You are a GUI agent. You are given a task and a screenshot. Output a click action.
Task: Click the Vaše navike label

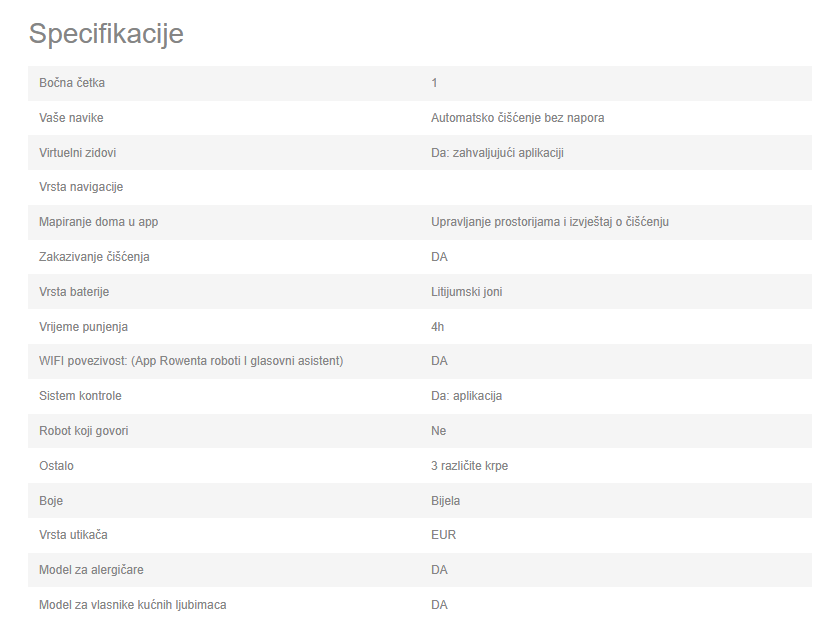tap(71, 118)
